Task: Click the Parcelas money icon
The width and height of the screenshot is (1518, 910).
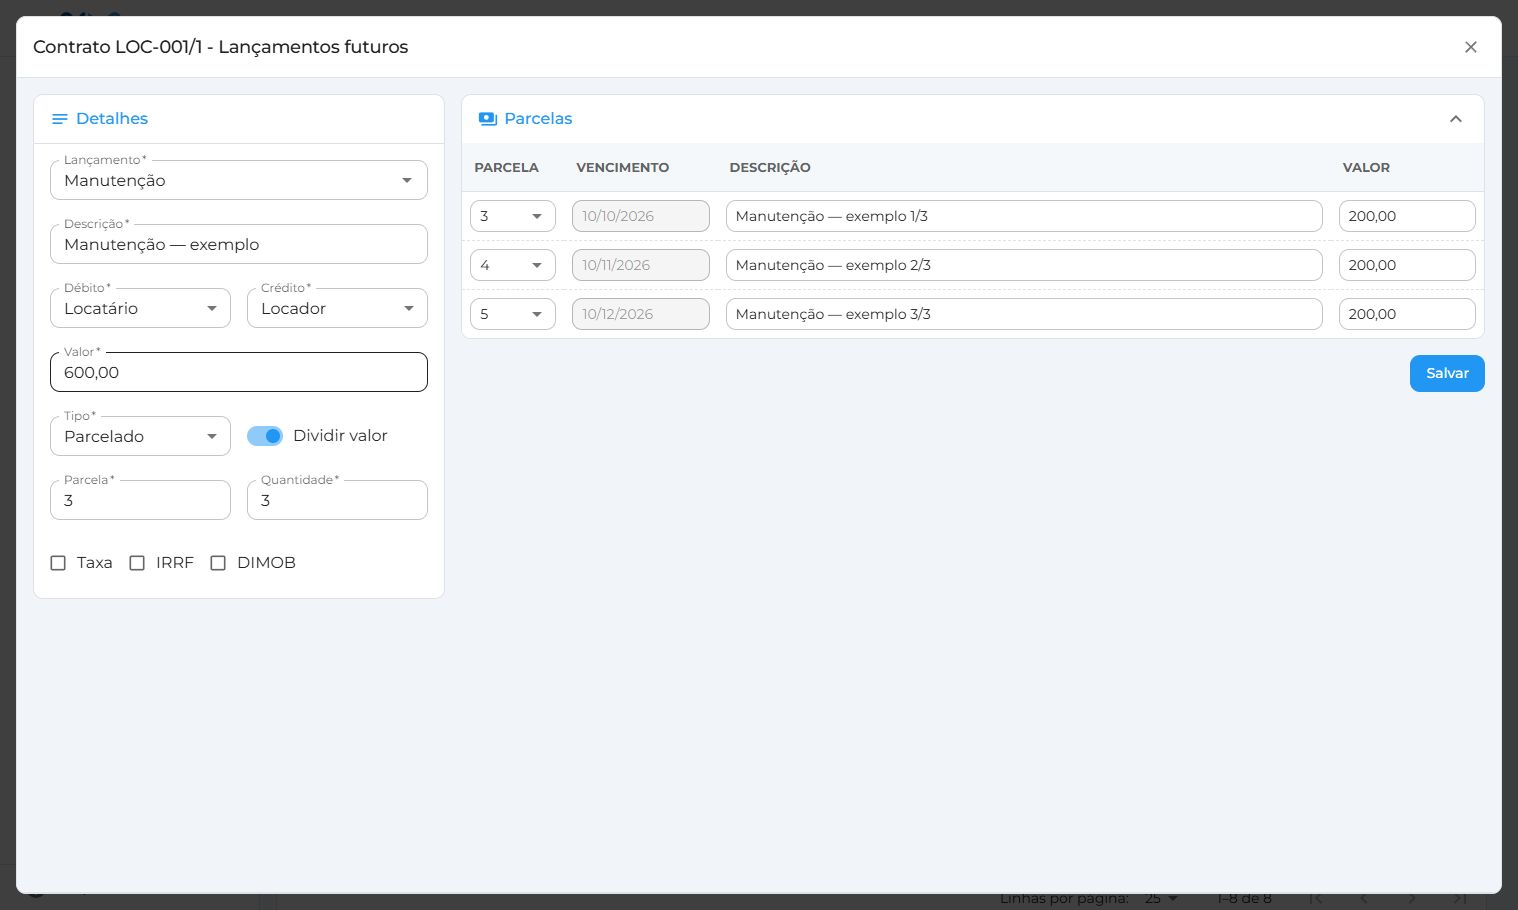Action: 488,119
